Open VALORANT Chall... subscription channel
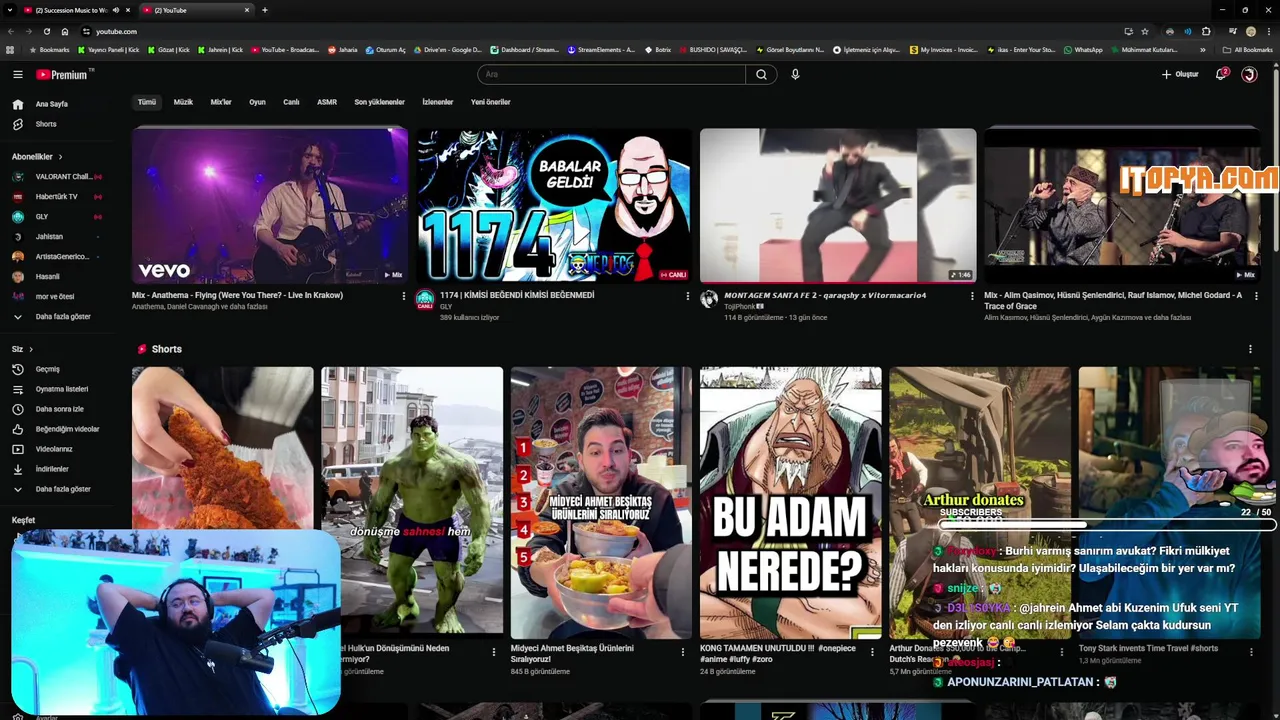Screen dimensions: 1280x720 [x=57, y=177]
